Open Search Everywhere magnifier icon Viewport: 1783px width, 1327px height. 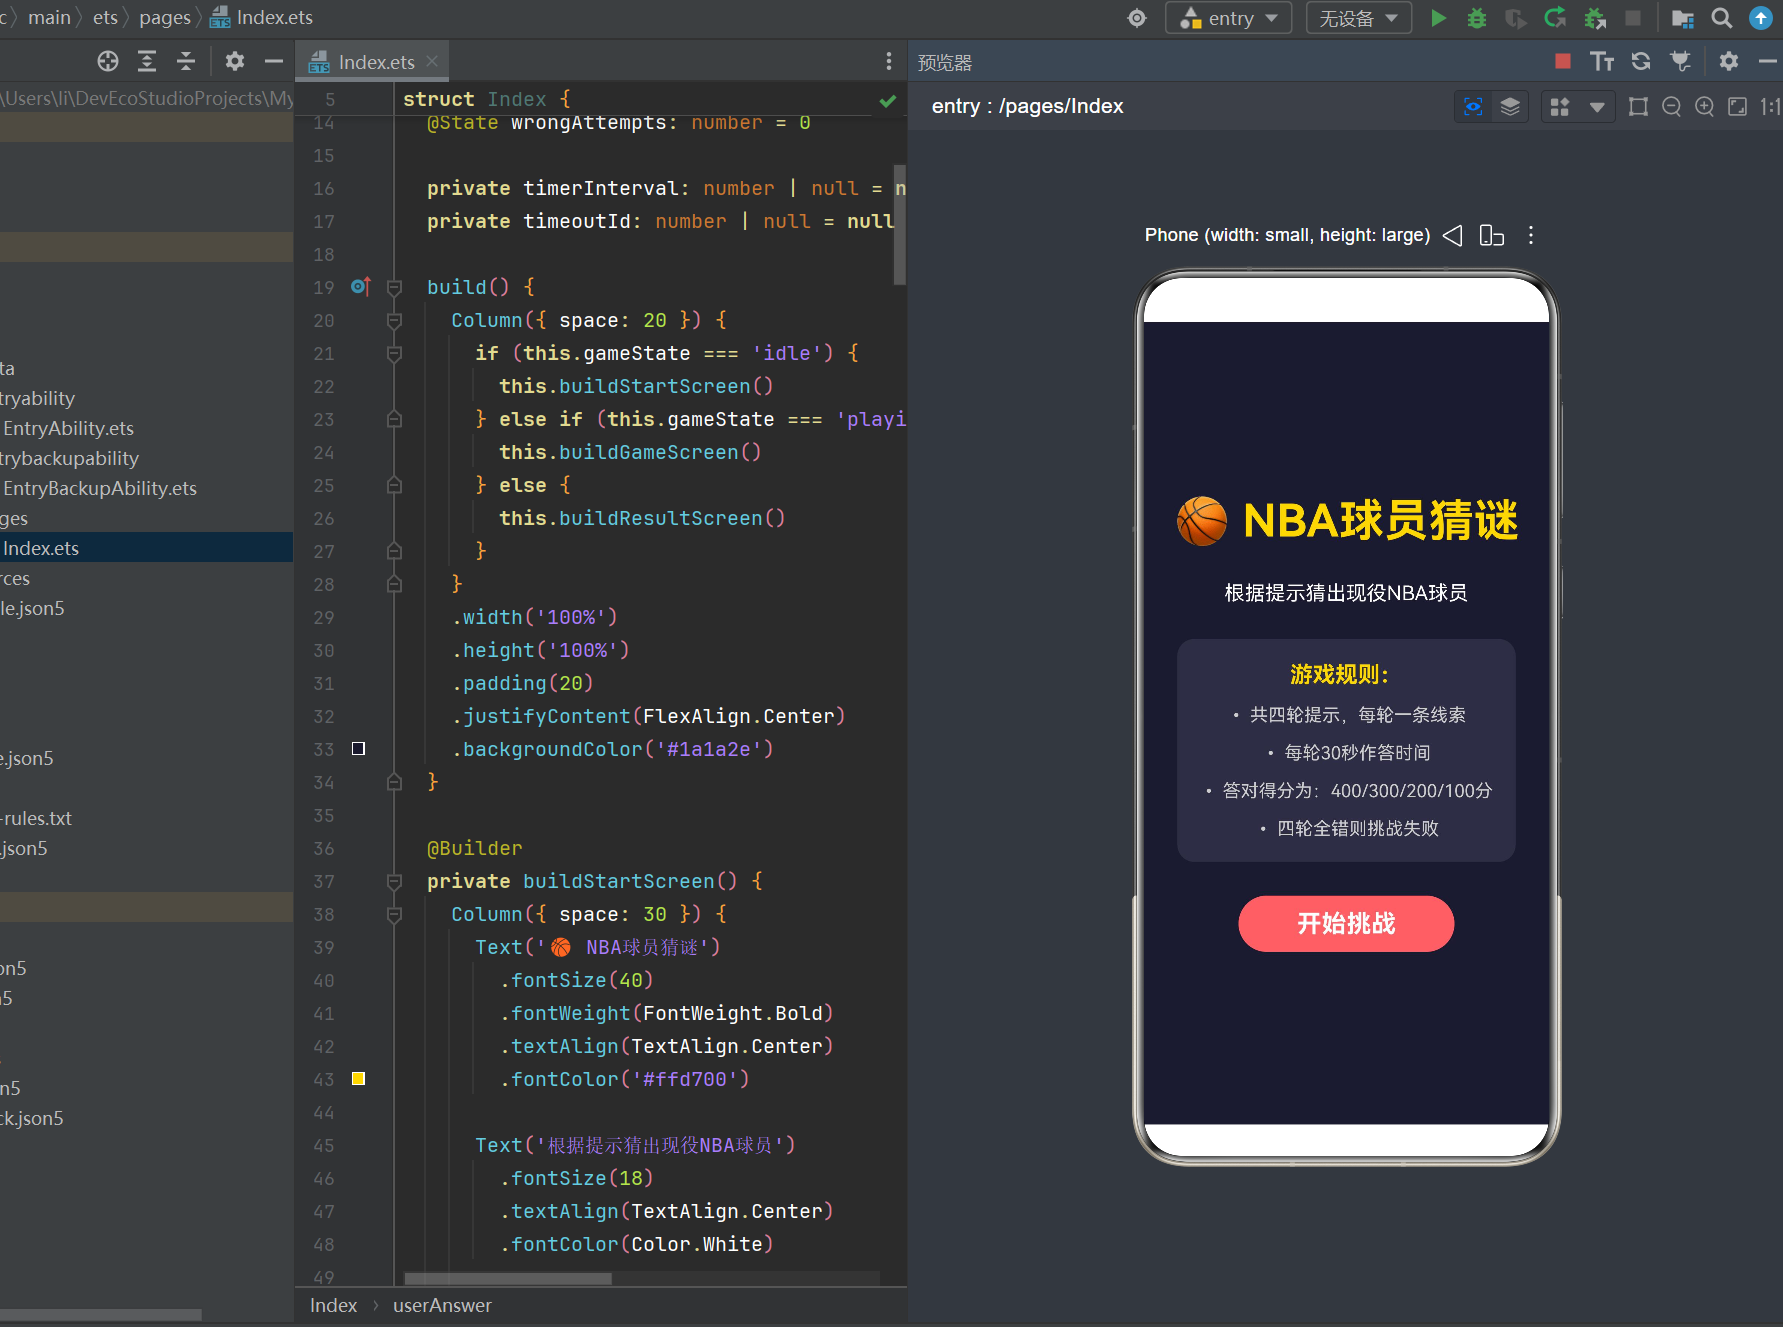click(1722, 18)
